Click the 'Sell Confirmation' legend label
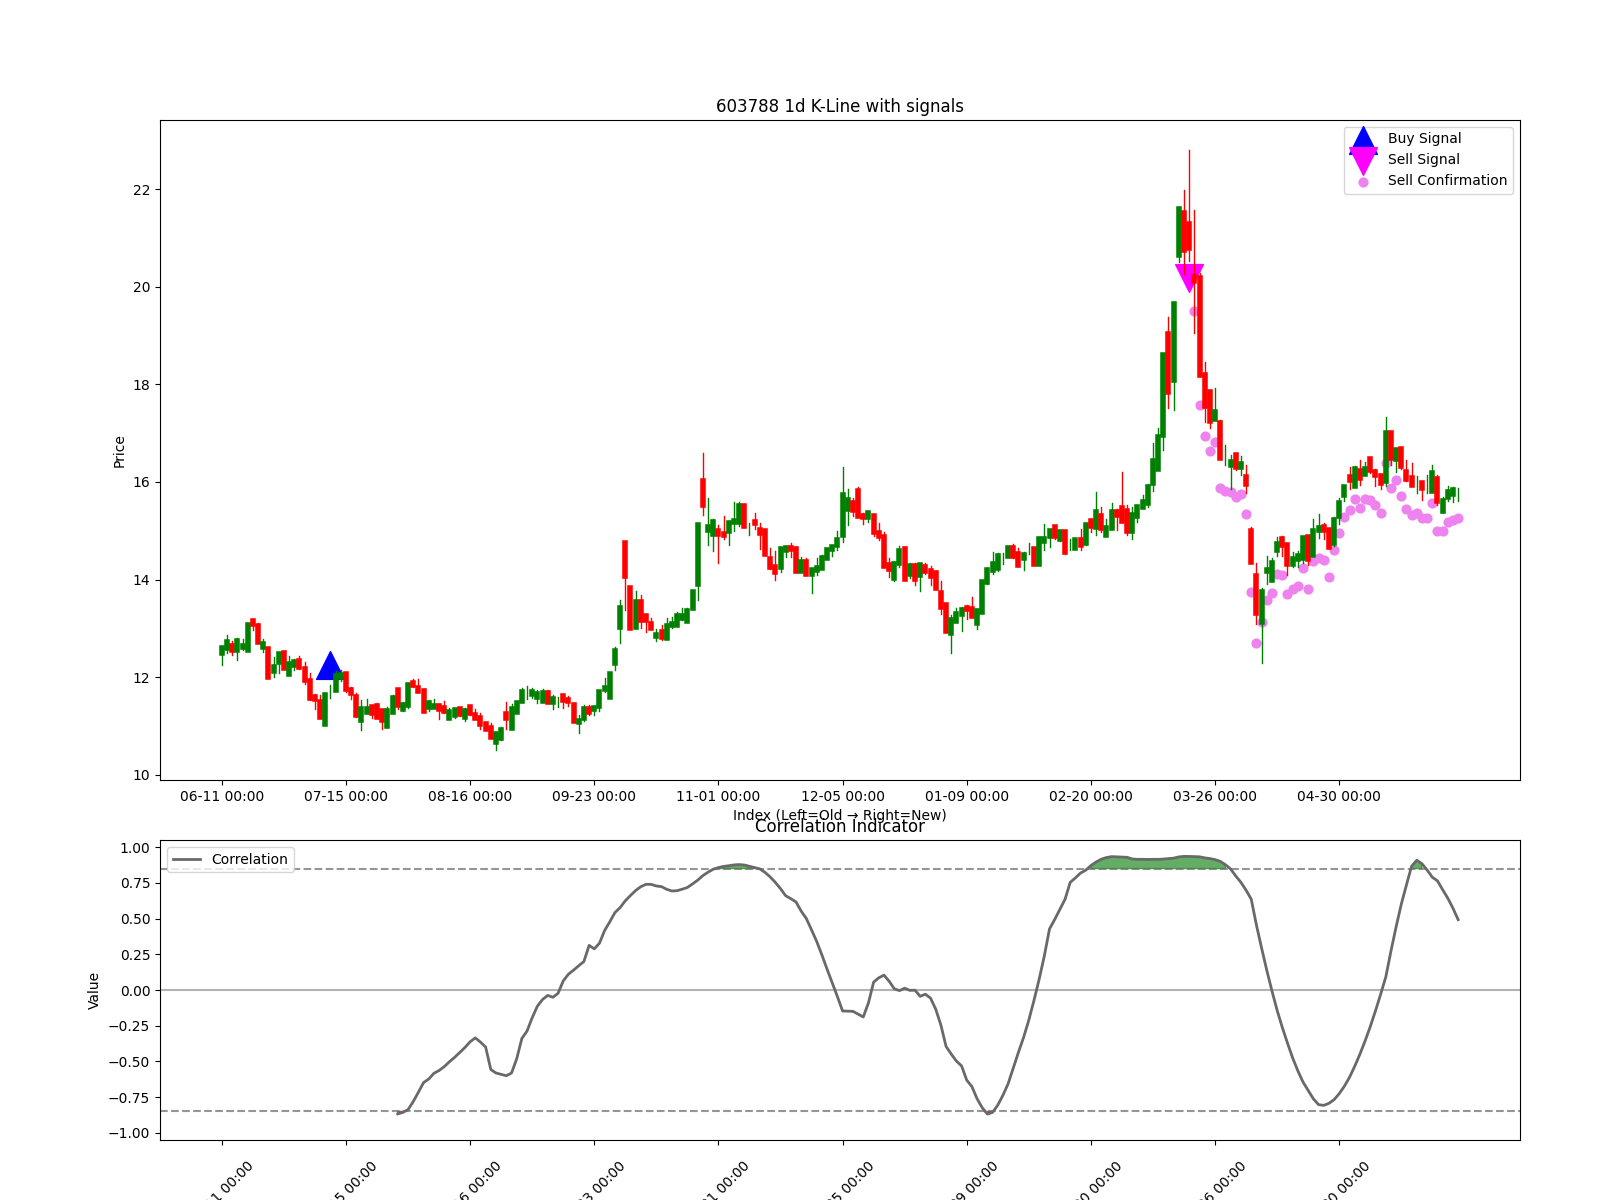The height and width of the screenshot is (1200, 1600). [1447, 181]
